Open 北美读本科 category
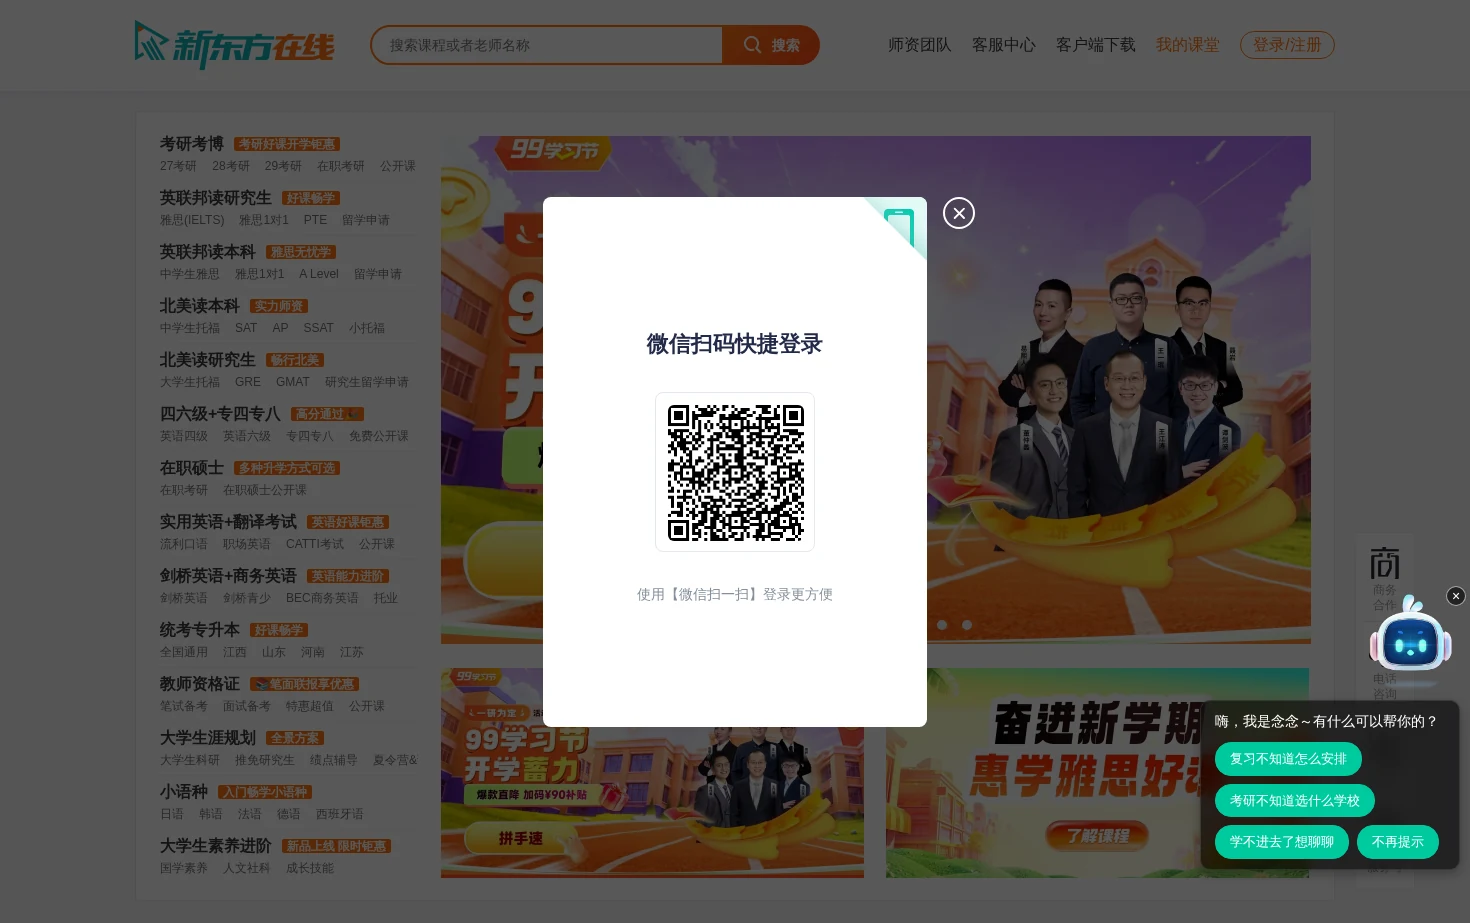Screen dimensions: 1470x923 coord(200,306)
